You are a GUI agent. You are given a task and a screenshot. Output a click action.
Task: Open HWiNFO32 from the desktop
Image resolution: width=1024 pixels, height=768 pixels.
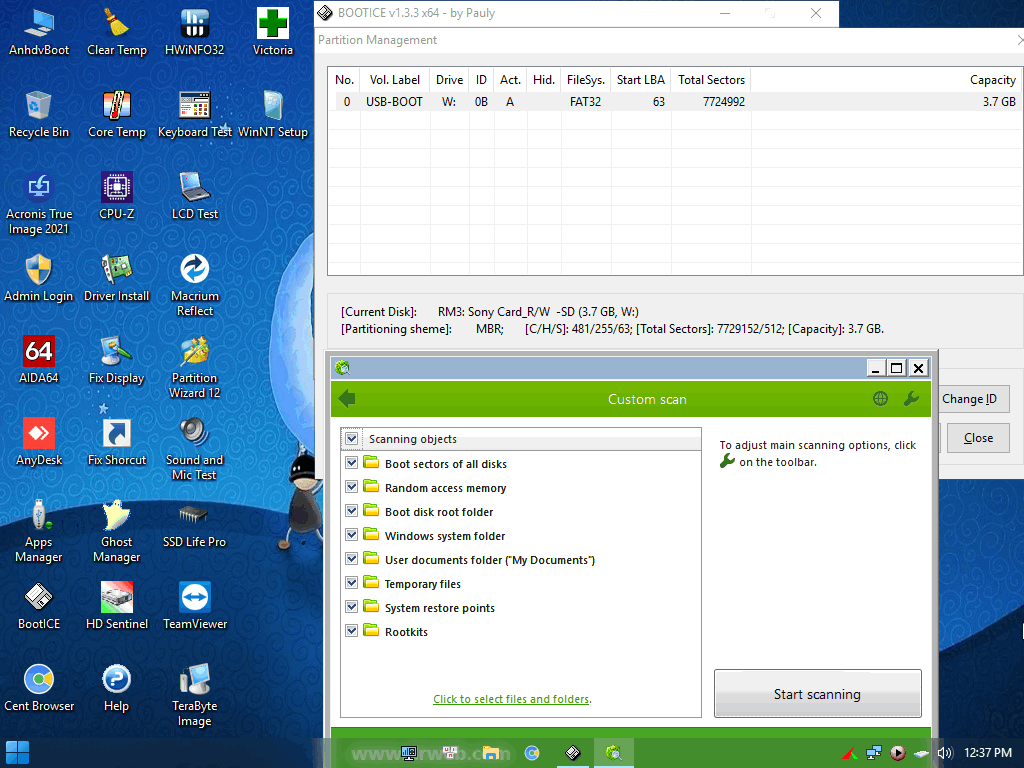[x=195, y=33]
